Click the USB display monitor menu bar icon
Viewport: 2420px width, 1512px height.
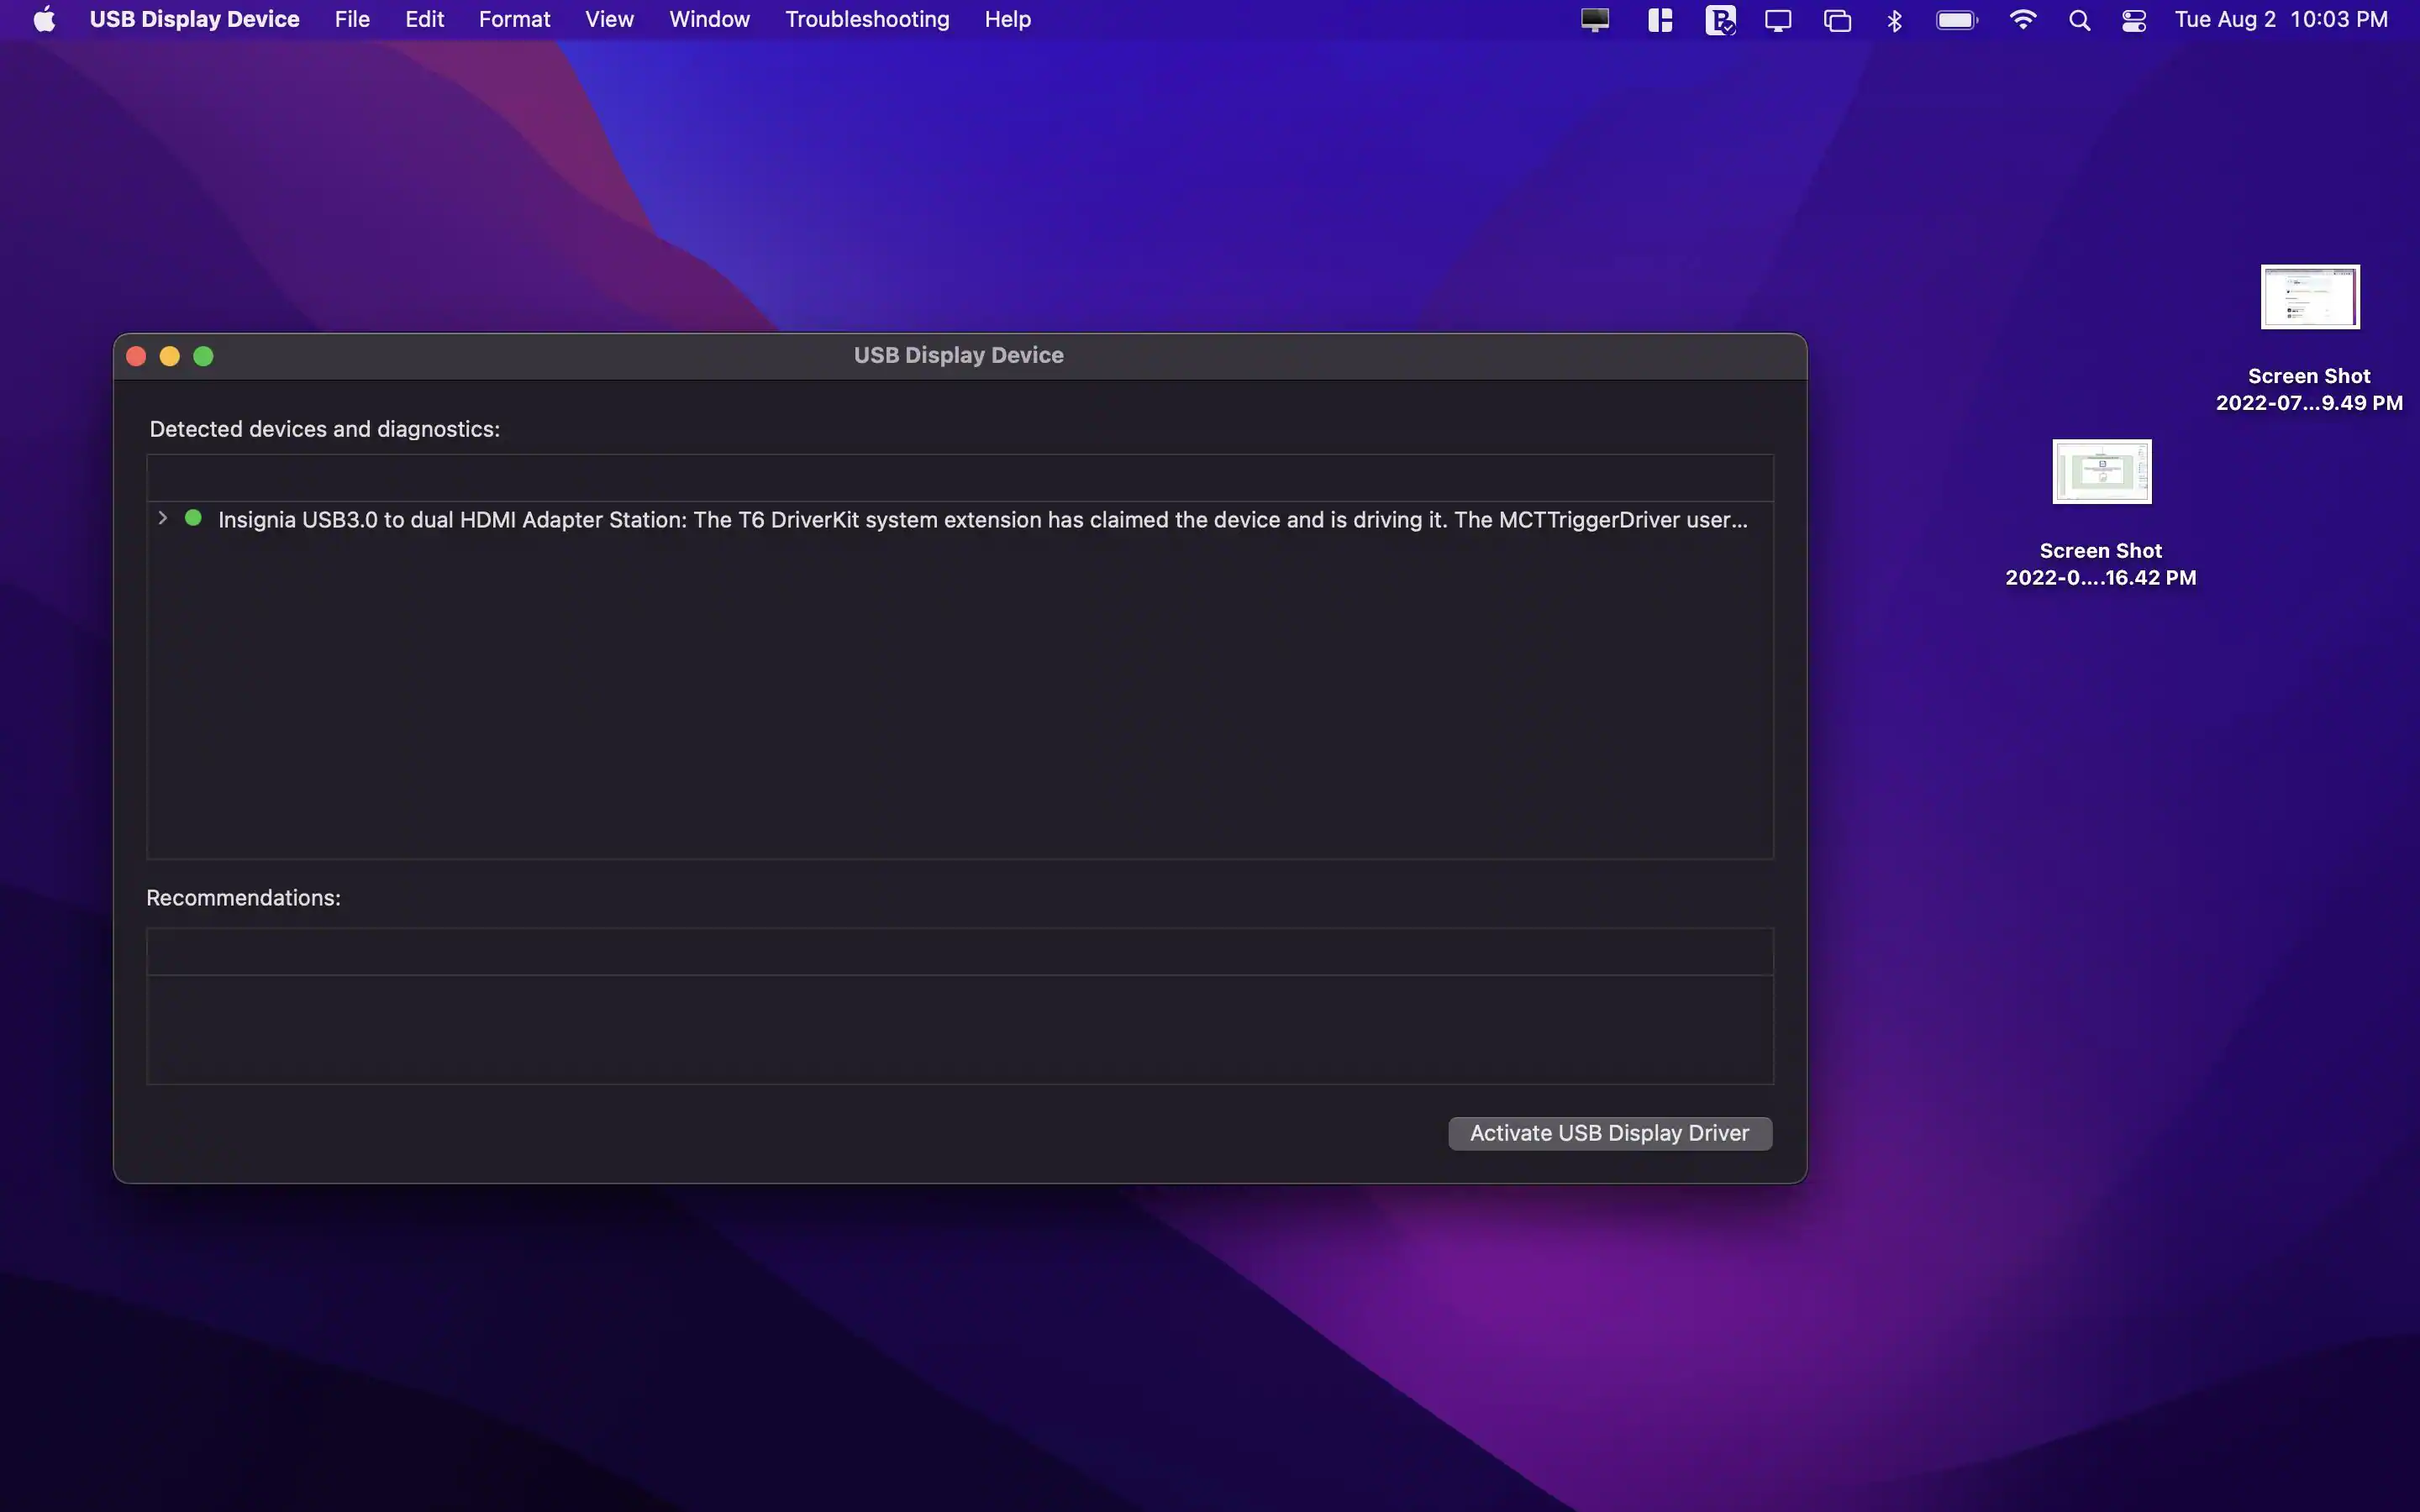(1595, 20)
